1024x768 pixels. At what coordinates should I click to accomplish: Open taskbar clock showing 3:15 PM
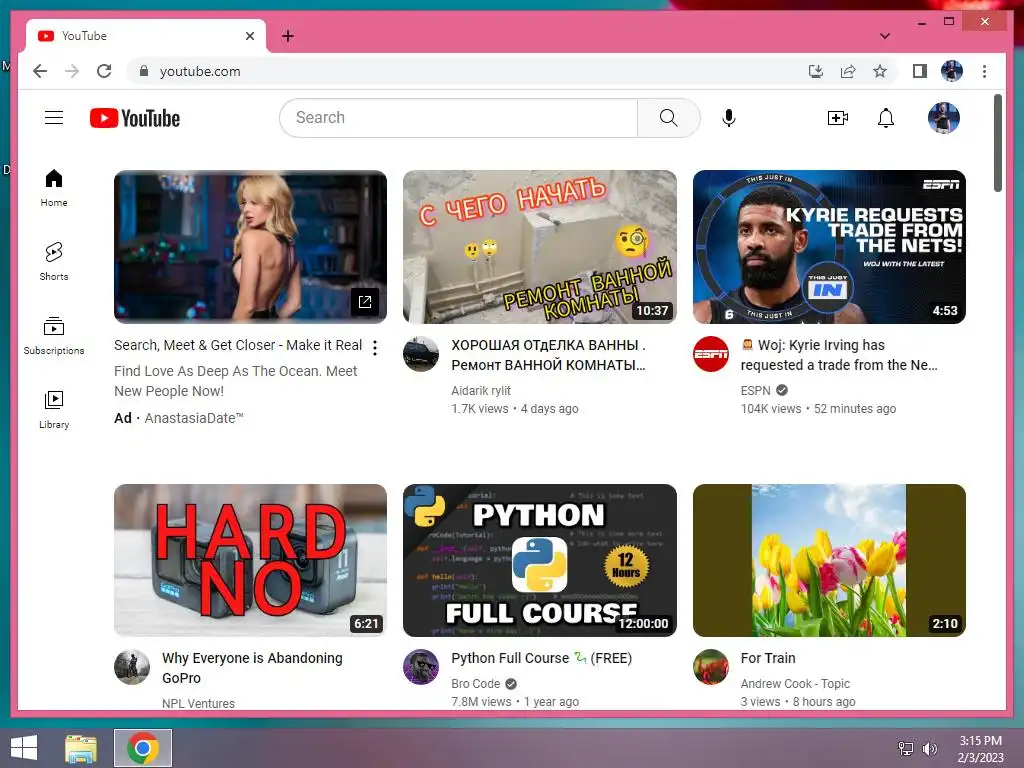pyautogui.click(x=980, y=749)
